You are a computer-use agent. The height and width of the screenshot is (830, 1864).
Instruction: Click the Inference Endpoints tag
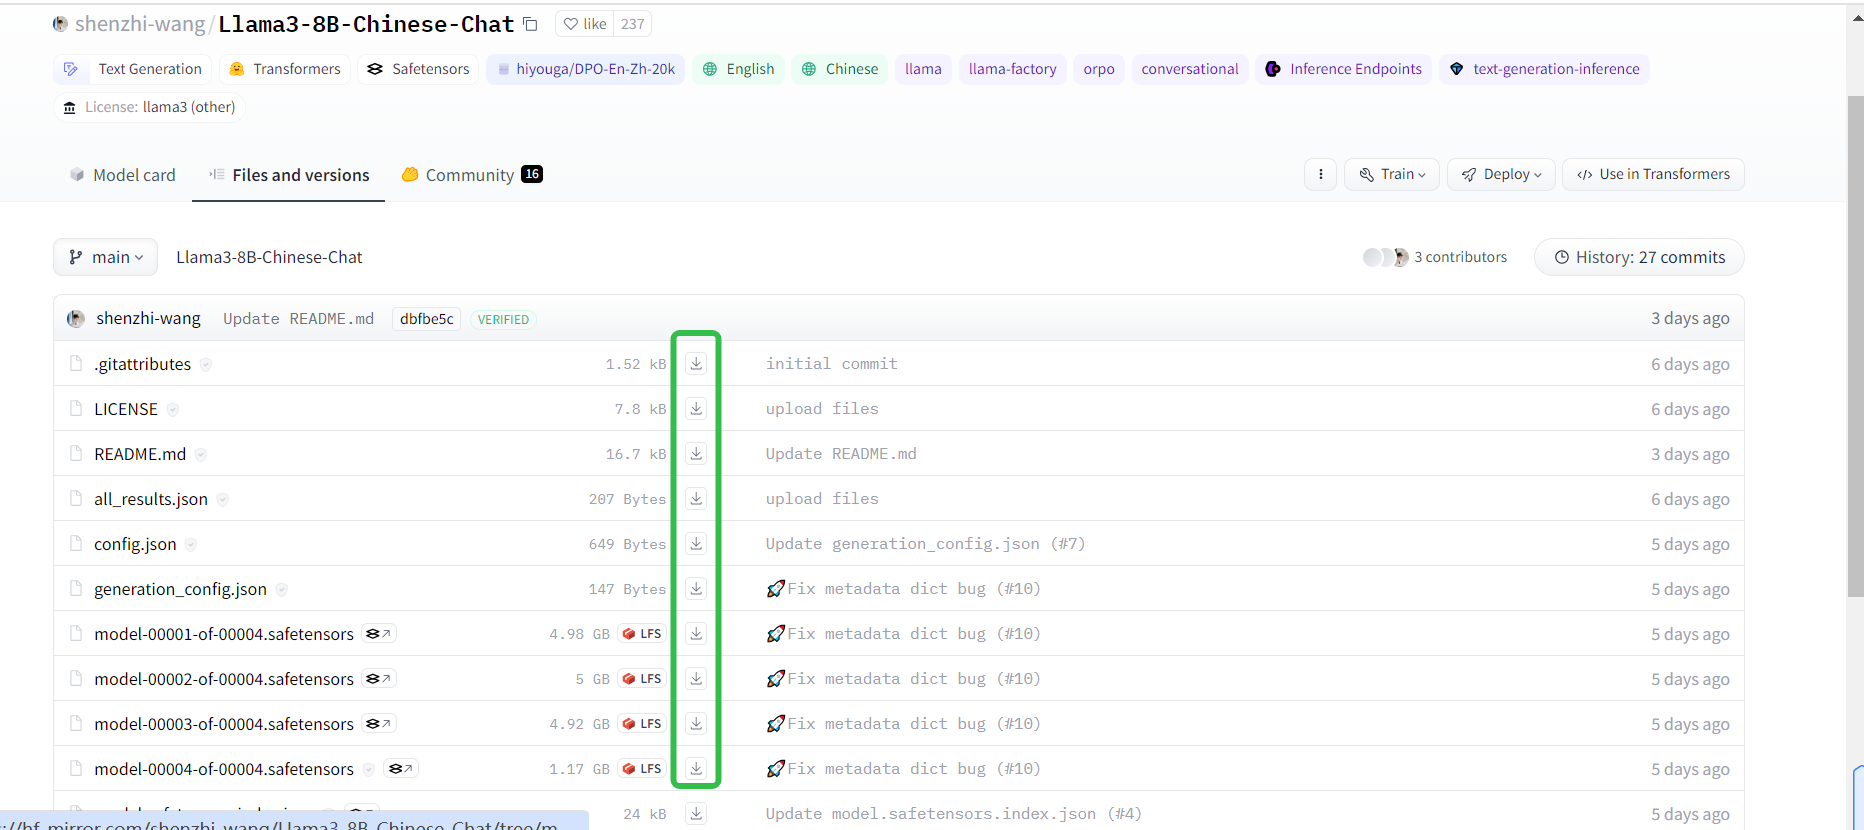[x=1343, y=69]
